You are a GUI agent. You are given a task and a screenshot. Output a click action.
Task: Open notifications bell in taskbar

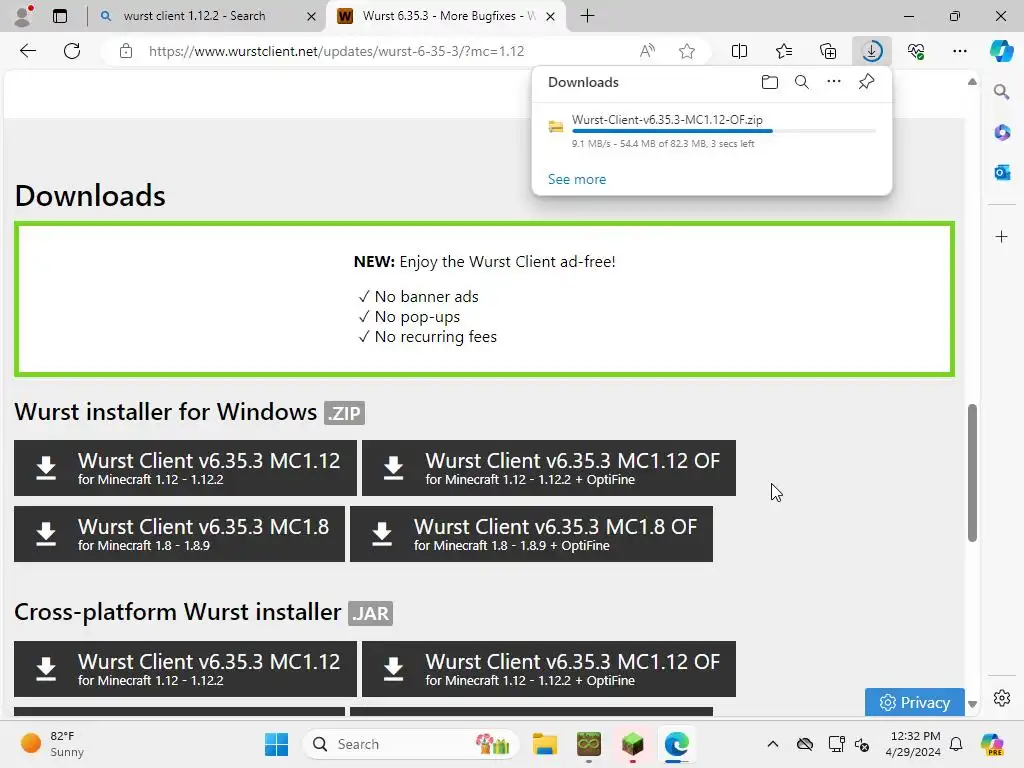pyautogui.click(x=956, y=744)
